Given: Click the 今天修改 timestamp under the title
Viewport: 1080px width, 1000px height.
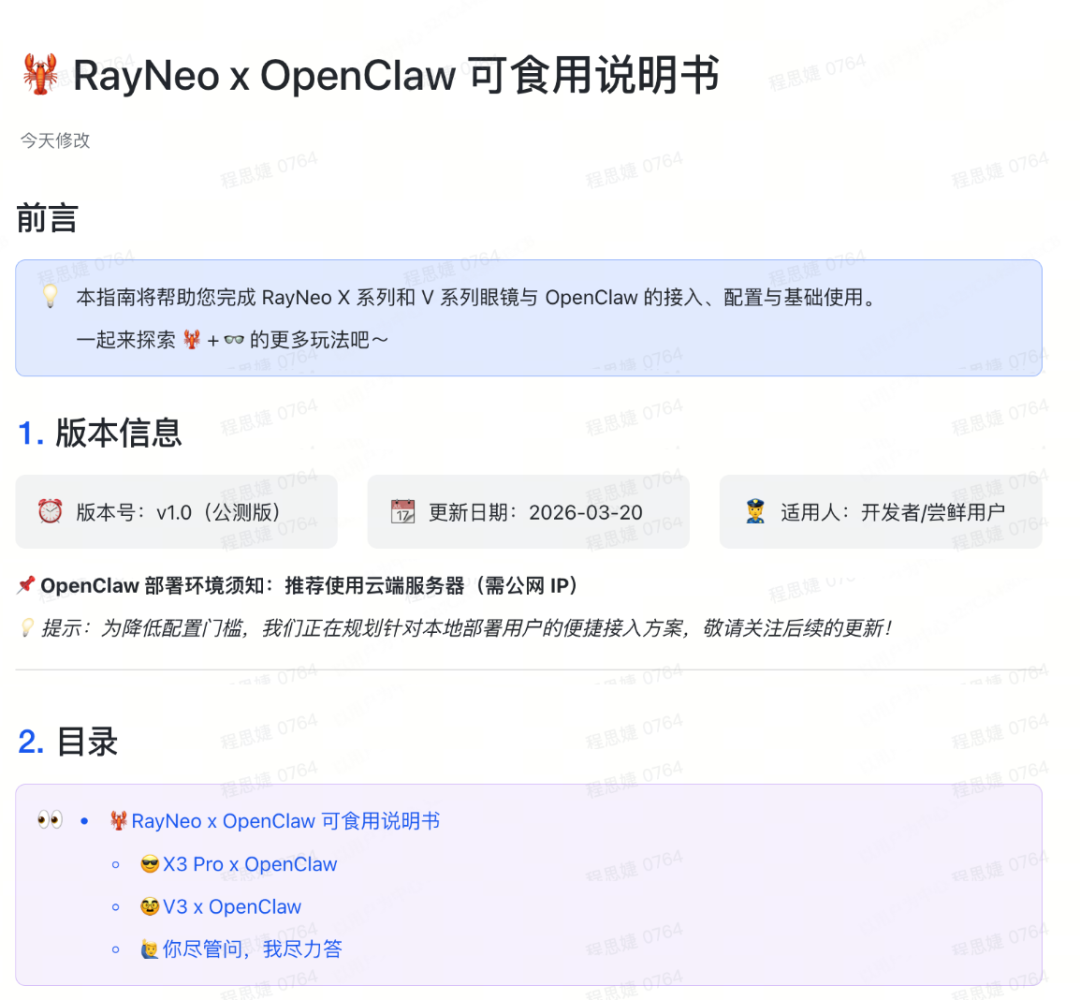Looking at the screenshot, I should coord(56,141).
